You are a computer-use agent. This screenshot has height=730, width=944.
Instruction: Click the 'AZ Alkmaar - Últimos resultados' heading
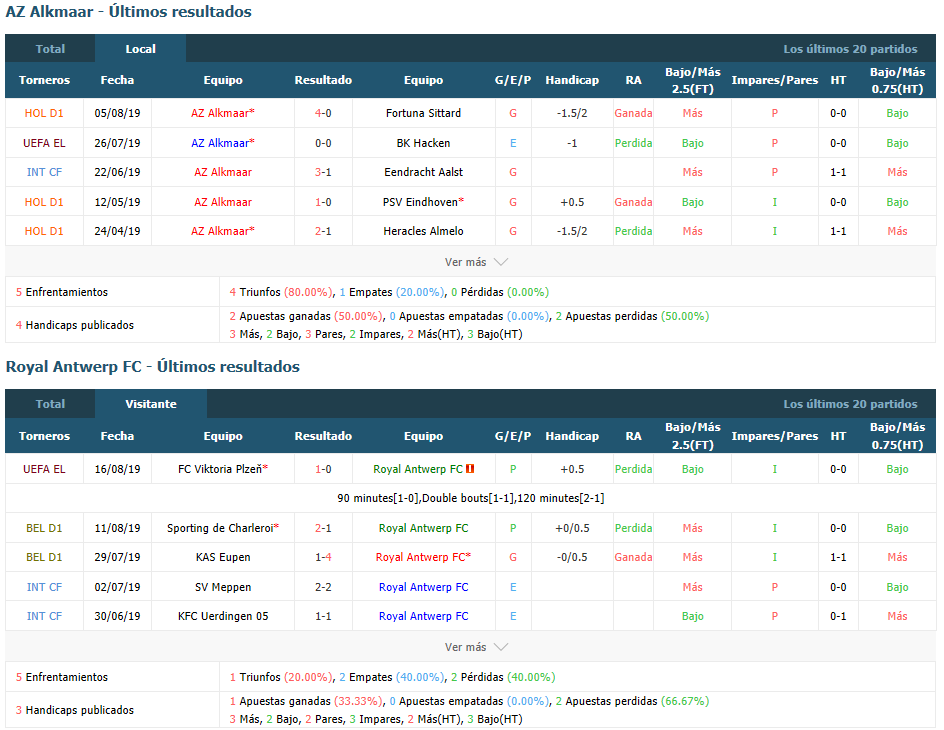128,12
